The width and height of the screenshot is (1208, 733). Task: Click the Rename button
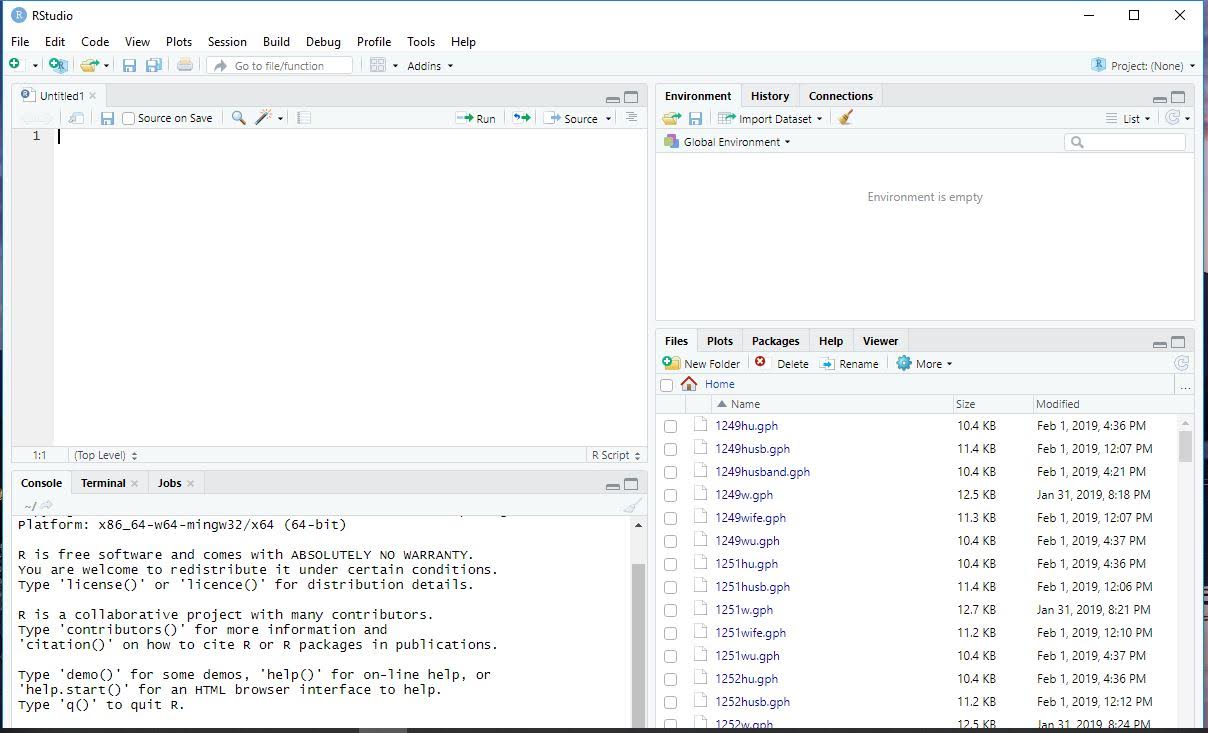849,364
